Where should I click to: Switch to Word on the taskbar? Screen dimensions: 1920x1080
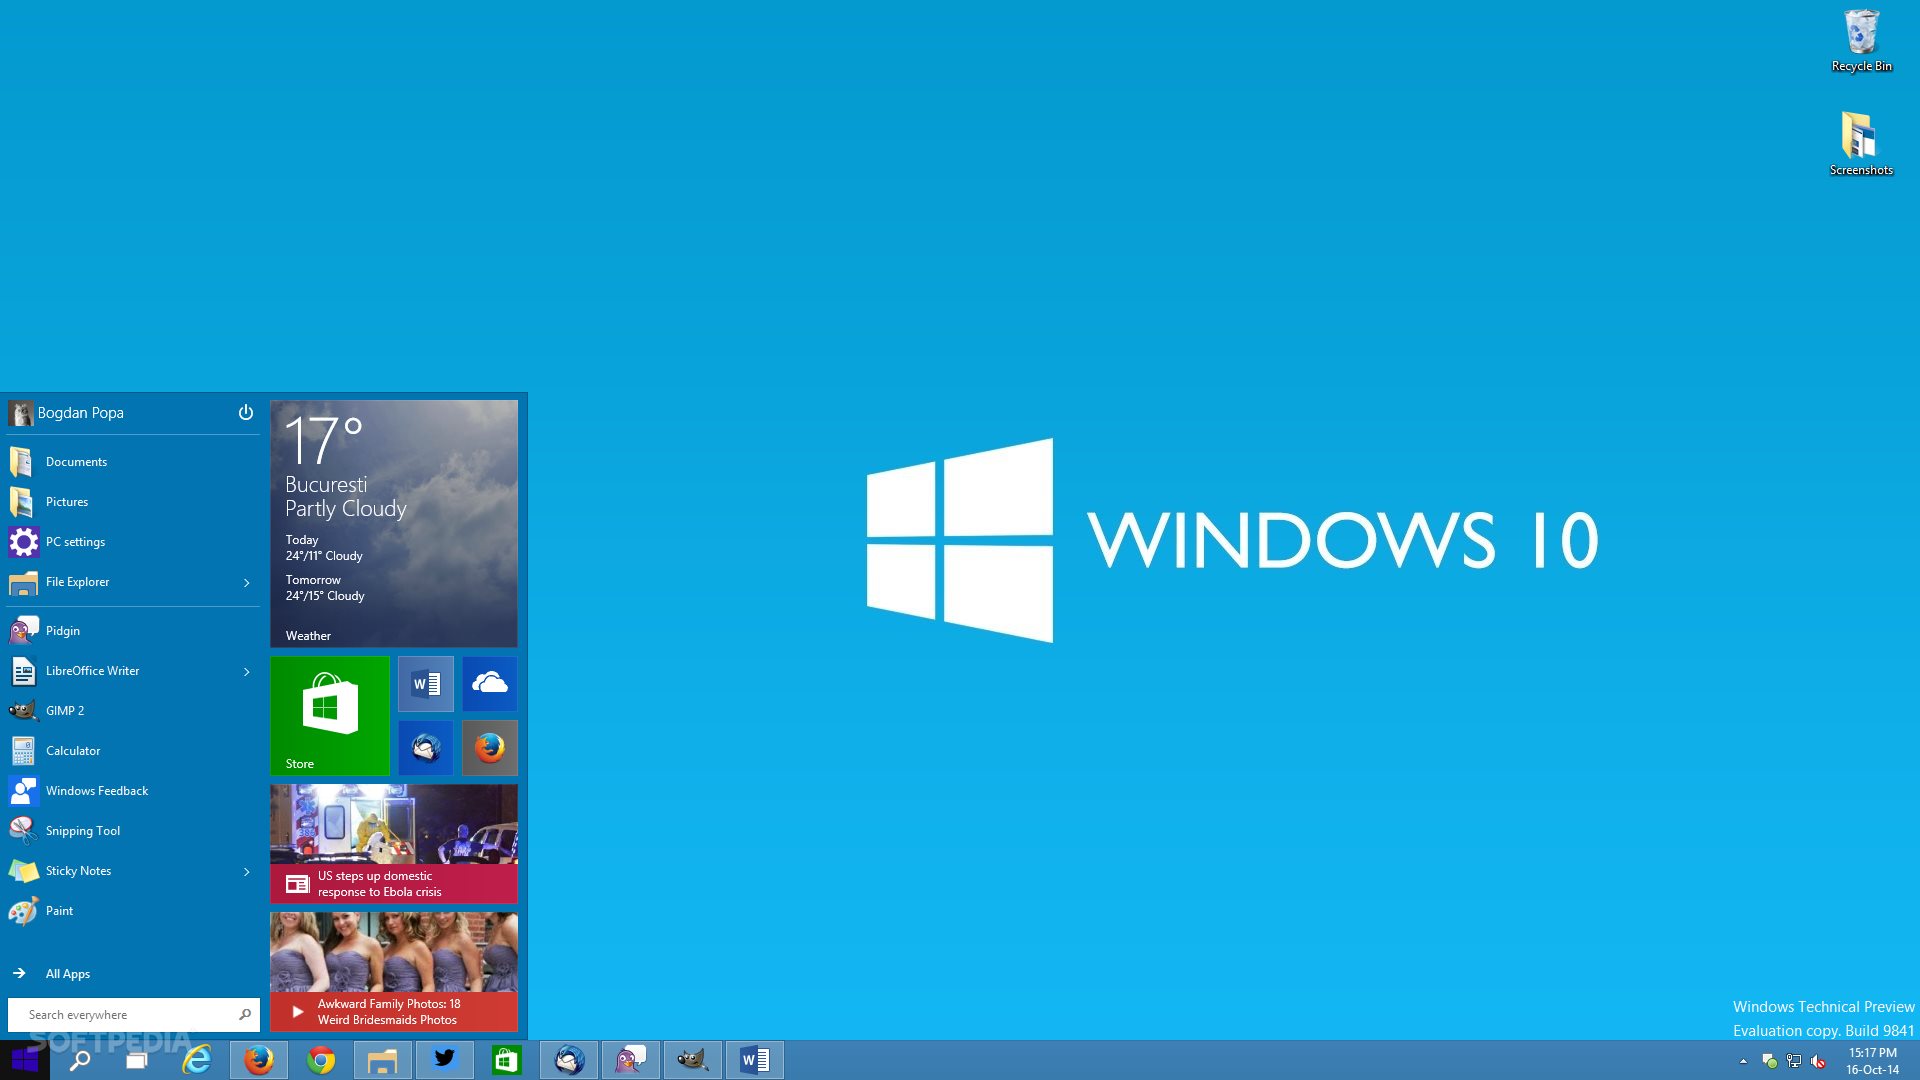[x=755, y=1060]
